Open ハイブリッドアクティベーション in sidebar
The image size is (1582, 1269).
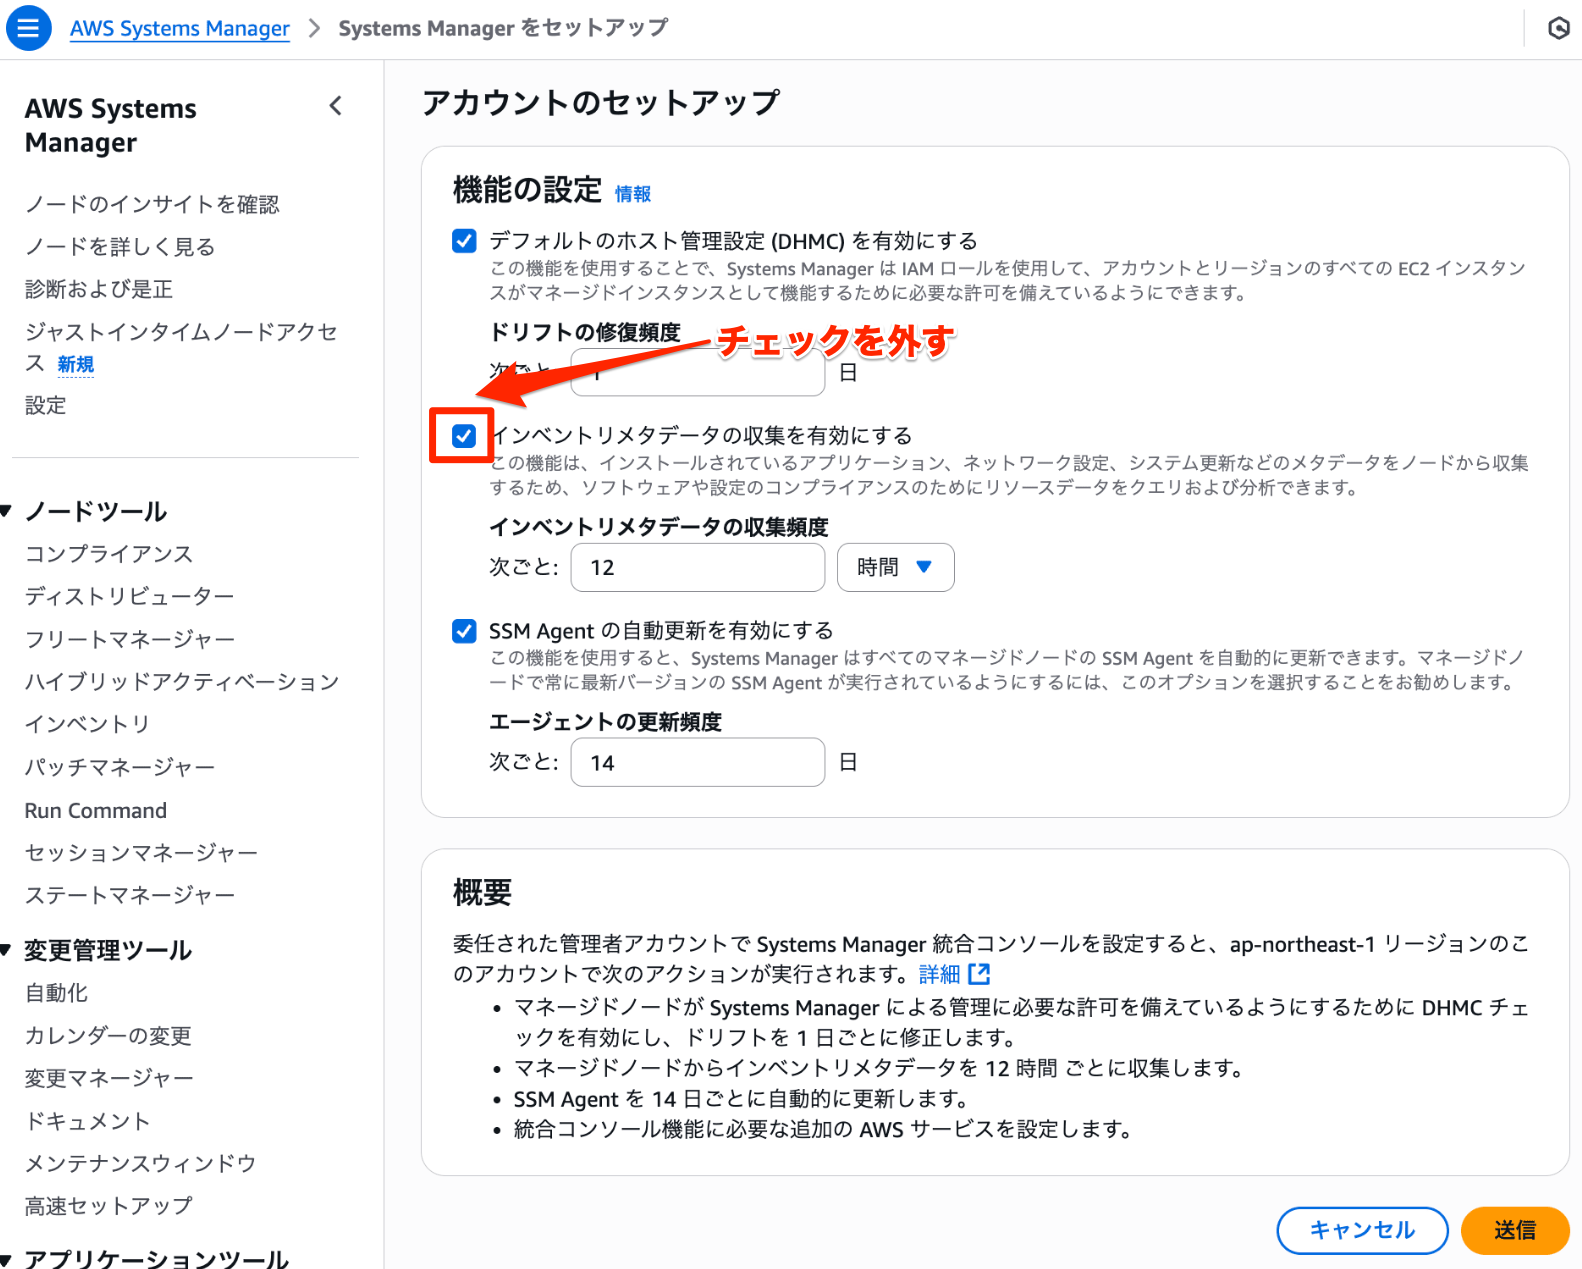[182, 682]
